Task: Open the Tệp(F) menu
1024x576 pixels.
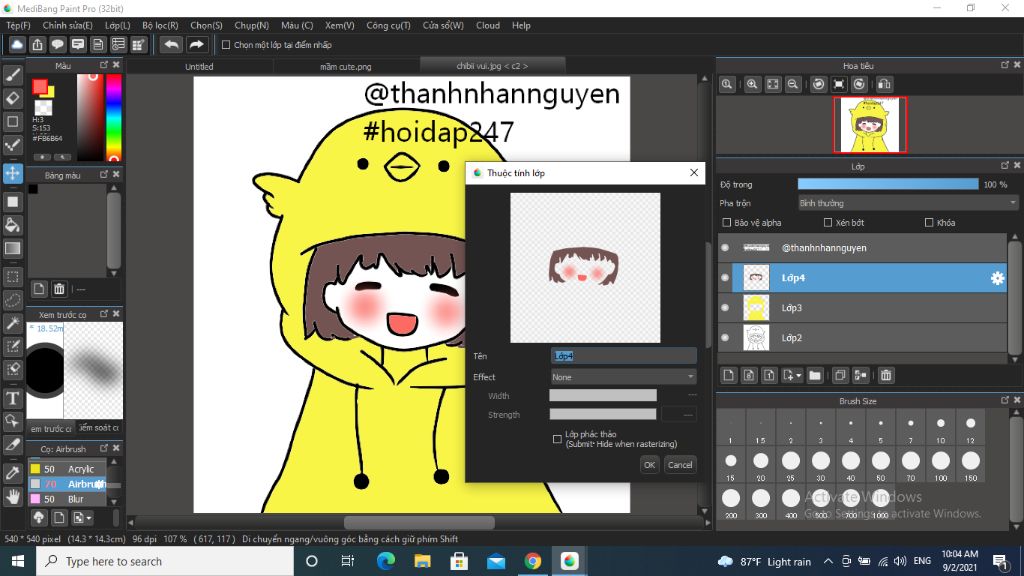Action: tap(18, 25)
